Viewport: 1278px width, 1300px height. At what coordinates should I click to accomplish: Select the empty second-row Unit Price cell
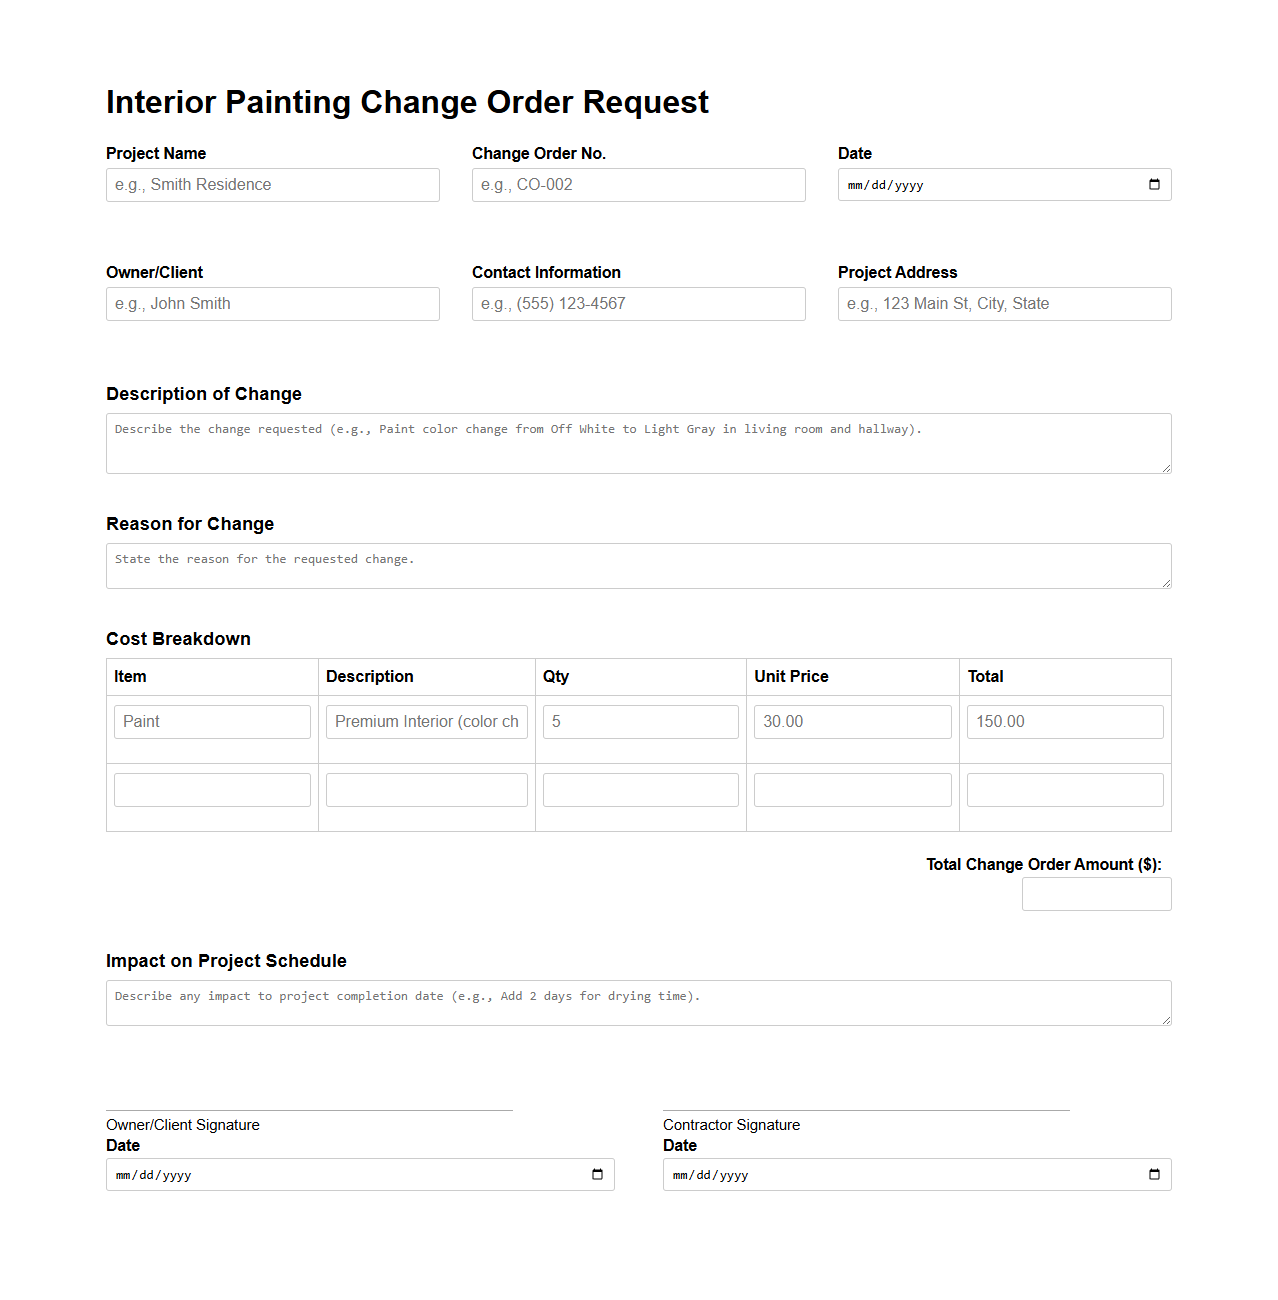click(x=852, y=789)
